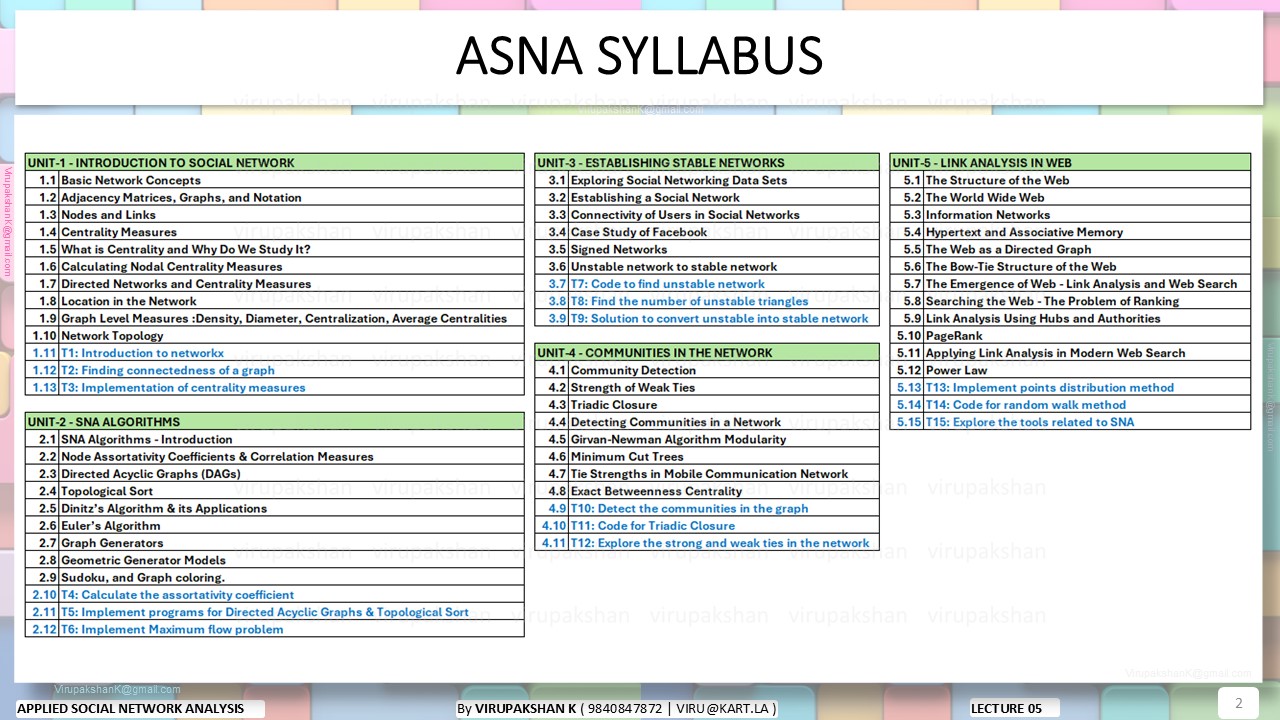Select Detecting Communities in a Network row
This screenshot has height=720, width=1280.
point(707,422)
